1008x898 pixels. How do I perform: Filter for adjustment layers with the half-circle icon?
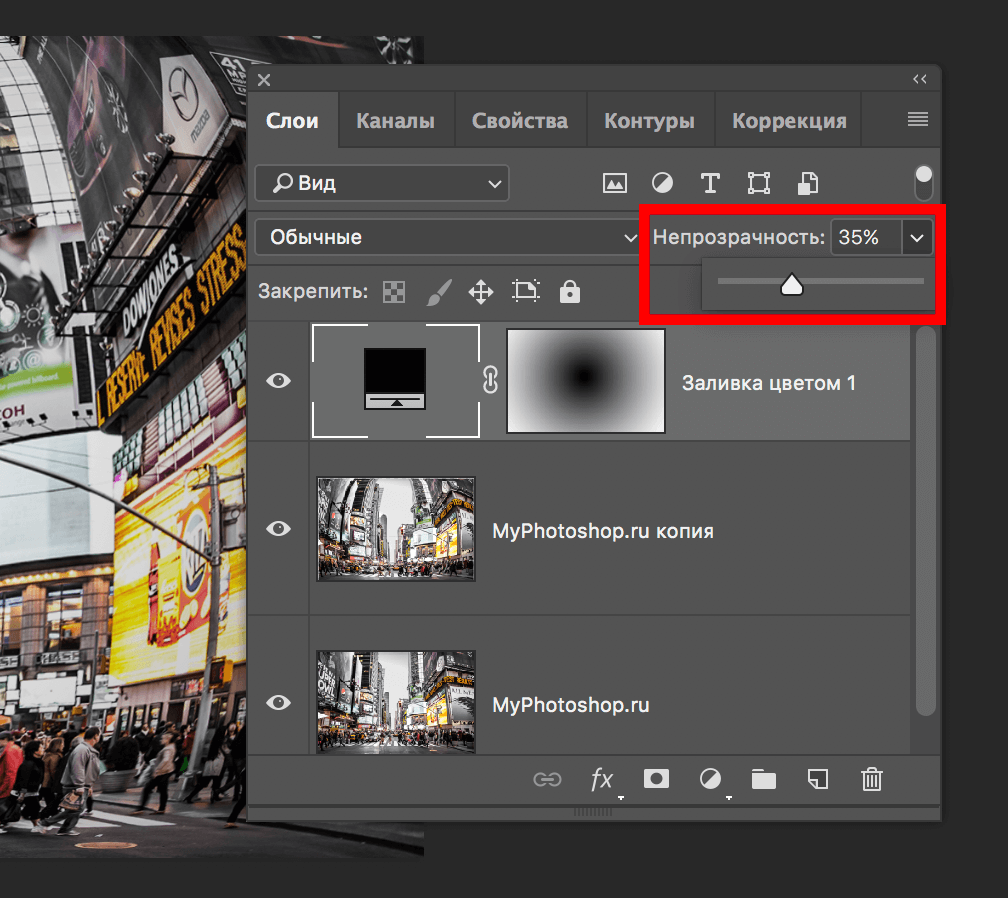click(x=662, y=183)
